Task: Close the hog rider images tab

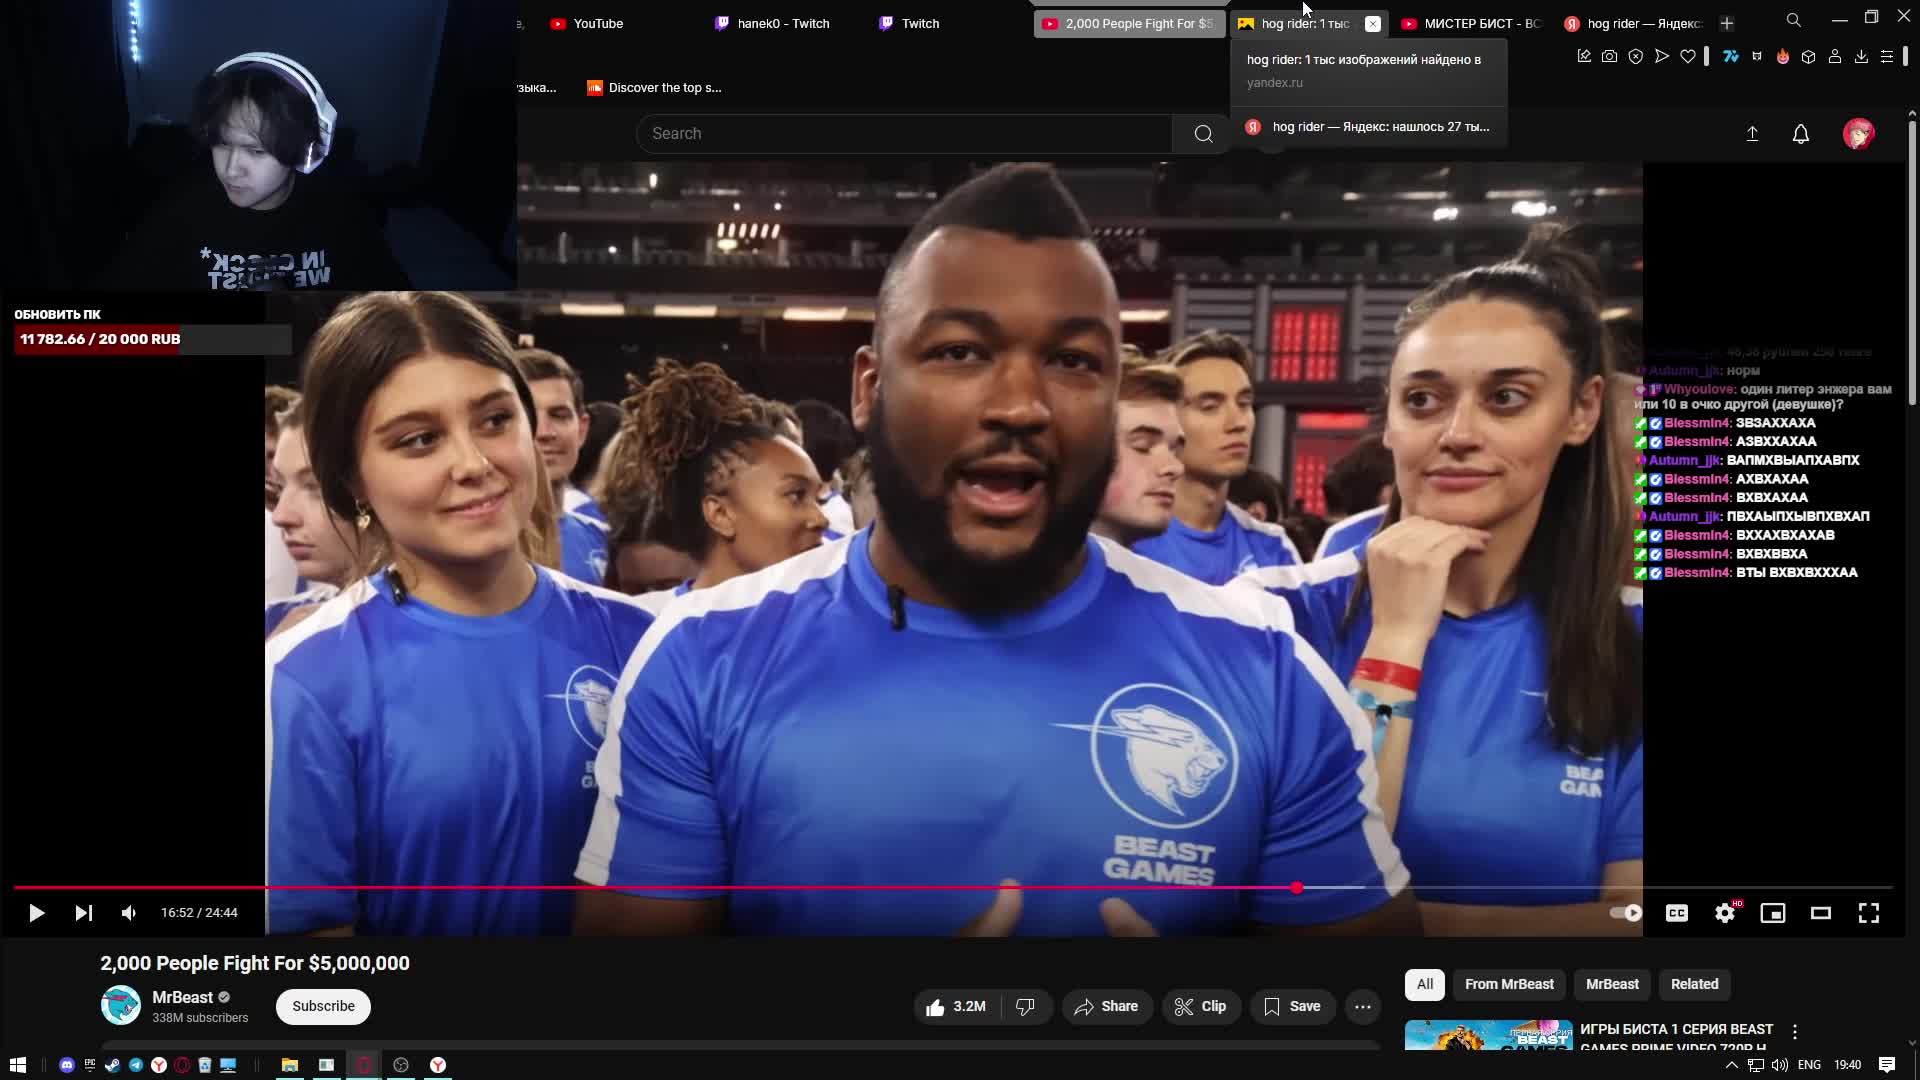Action: (x=1373, y=24)
